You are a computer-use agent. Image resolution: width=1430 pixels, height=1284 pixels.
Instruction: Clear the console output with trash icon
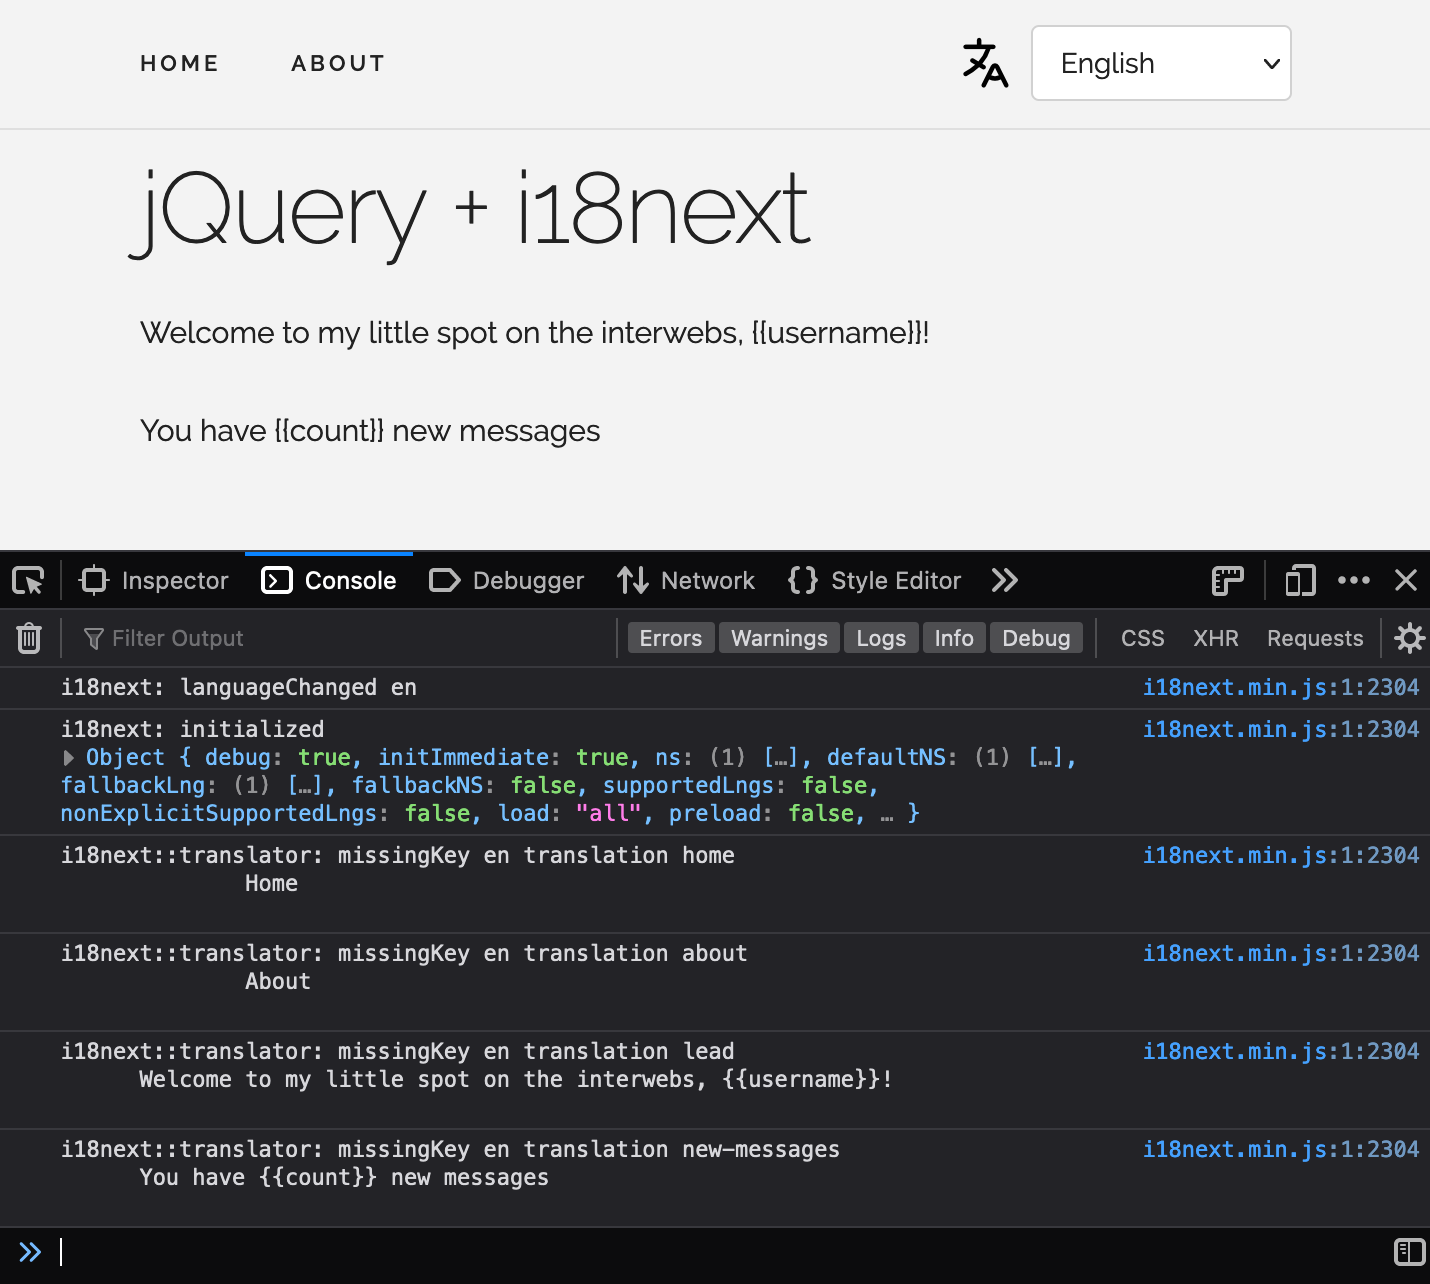pyautogui.click(x=29, y=637)
